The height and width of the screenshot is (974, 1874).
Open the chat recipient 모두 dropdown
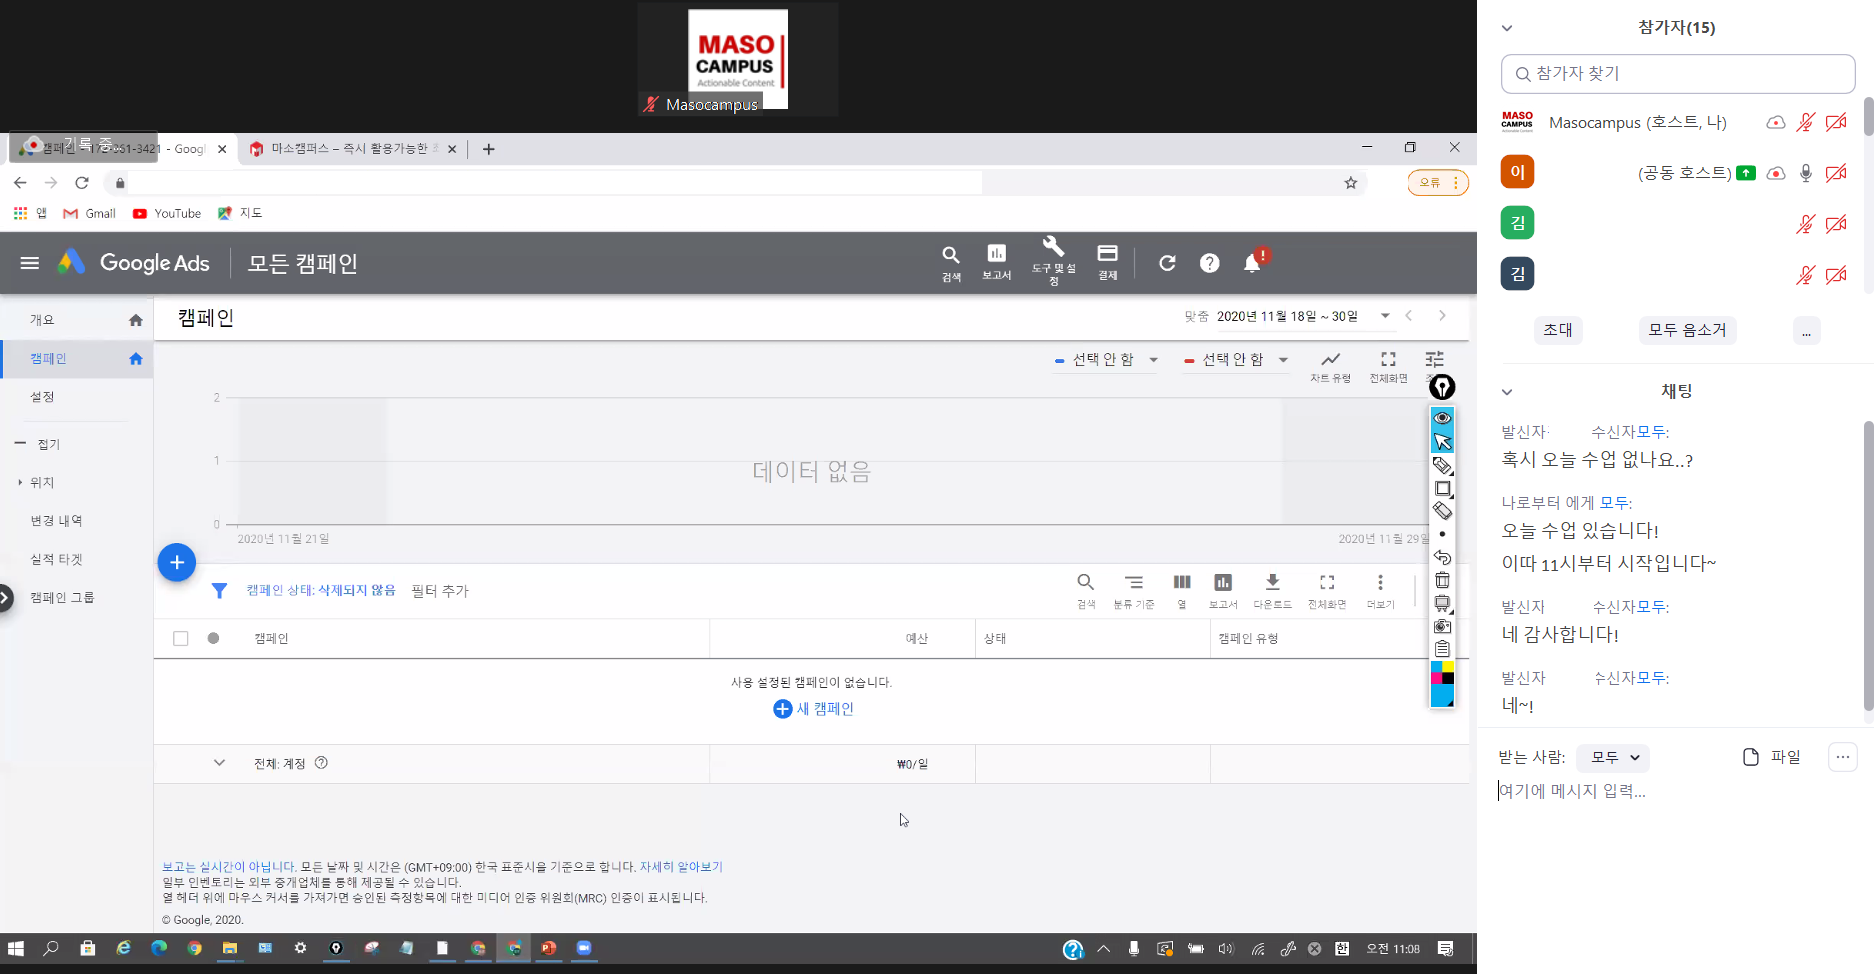(1613, 758)
